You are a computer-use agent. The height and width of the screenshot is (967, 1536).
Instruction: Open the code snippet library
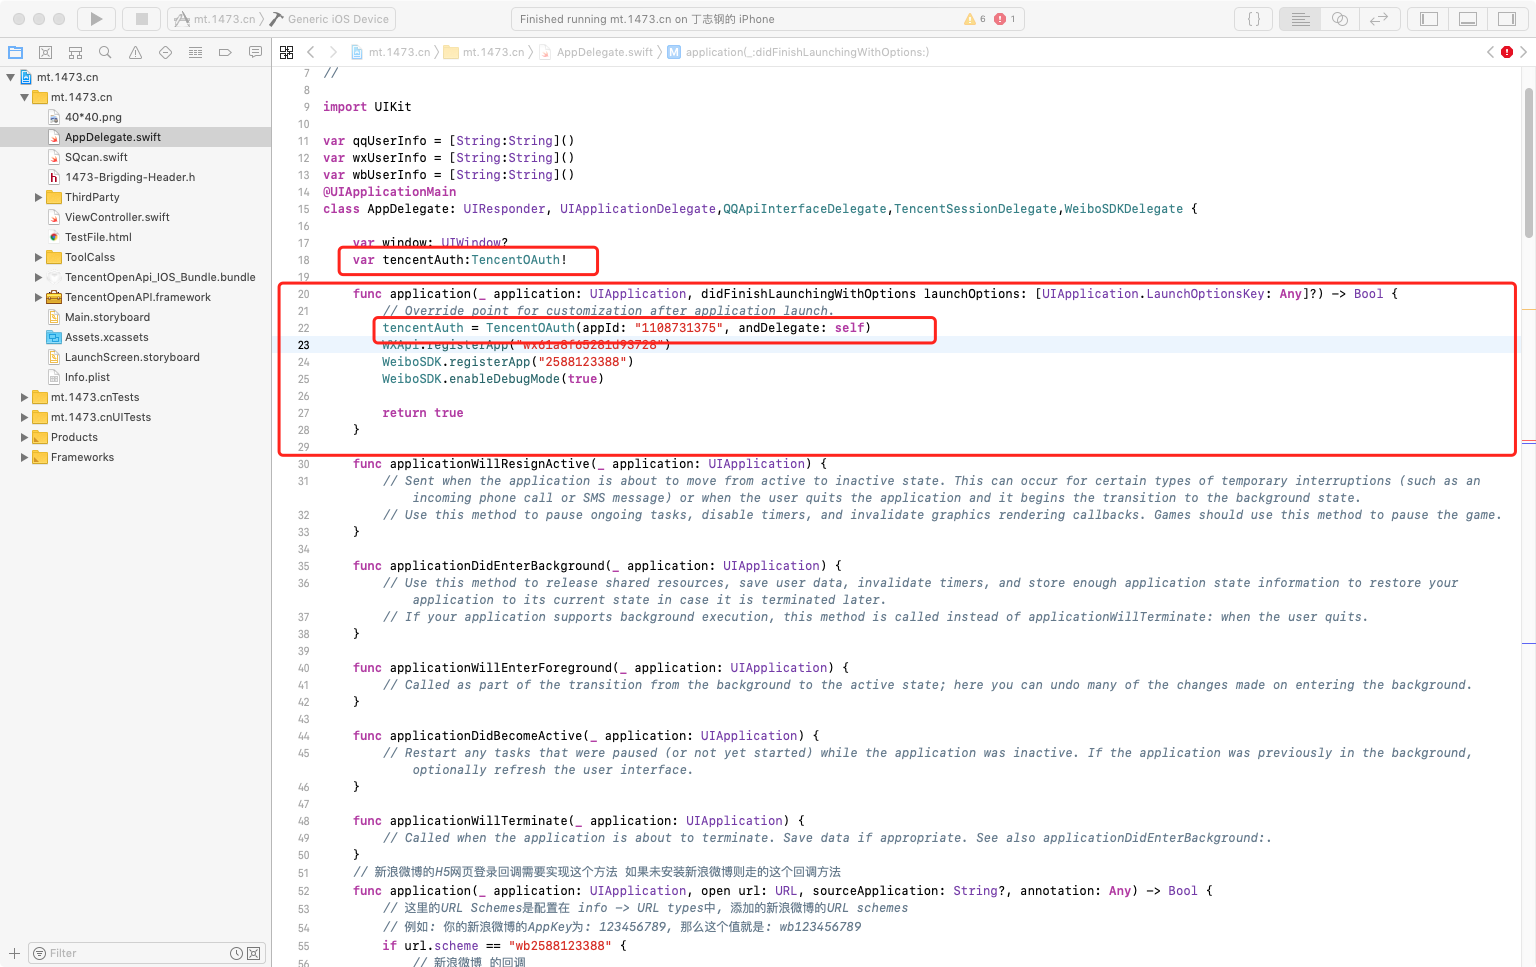point(1254,19)
